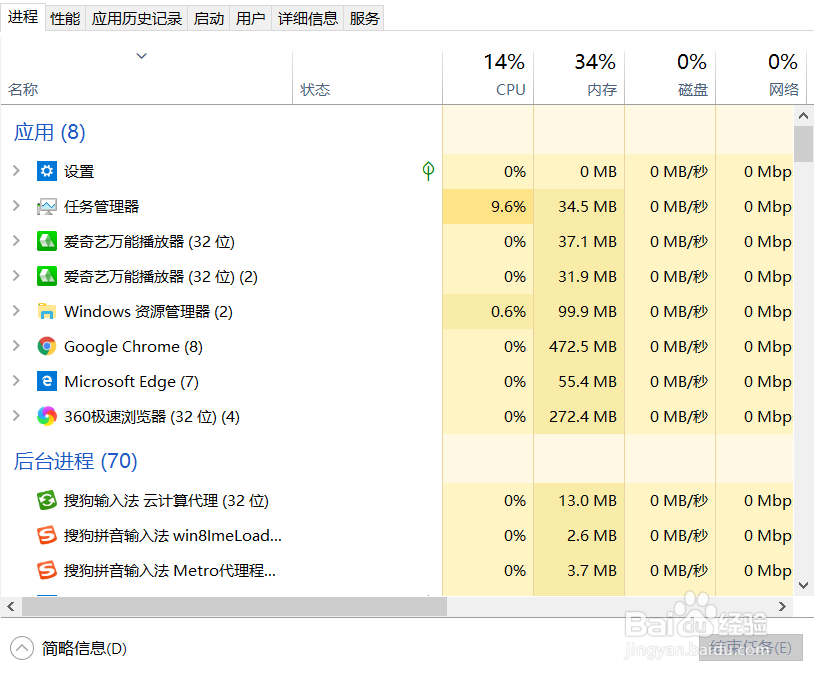Sort by the 内存 column header

pyautogui.click(x=579, y=78)
